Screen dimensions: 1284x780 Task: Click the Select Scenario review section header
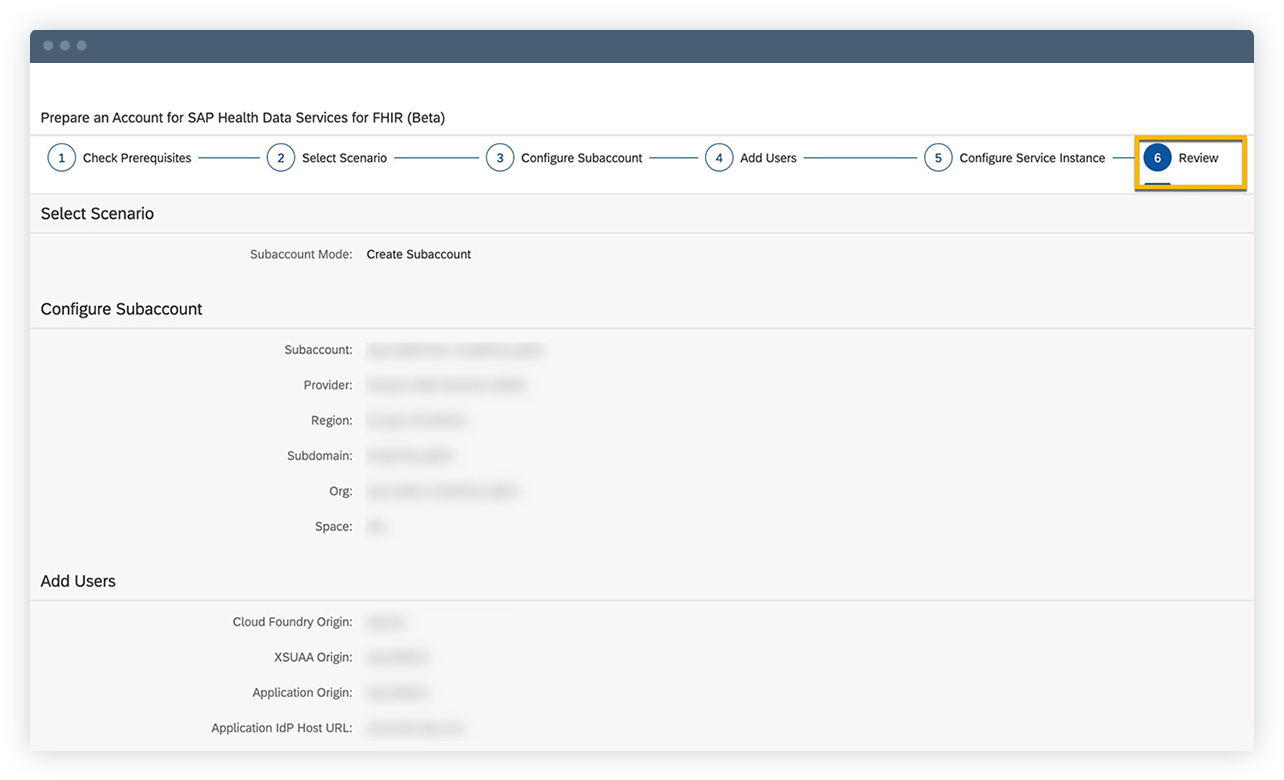pyautogui.click(x=97, y=213)
